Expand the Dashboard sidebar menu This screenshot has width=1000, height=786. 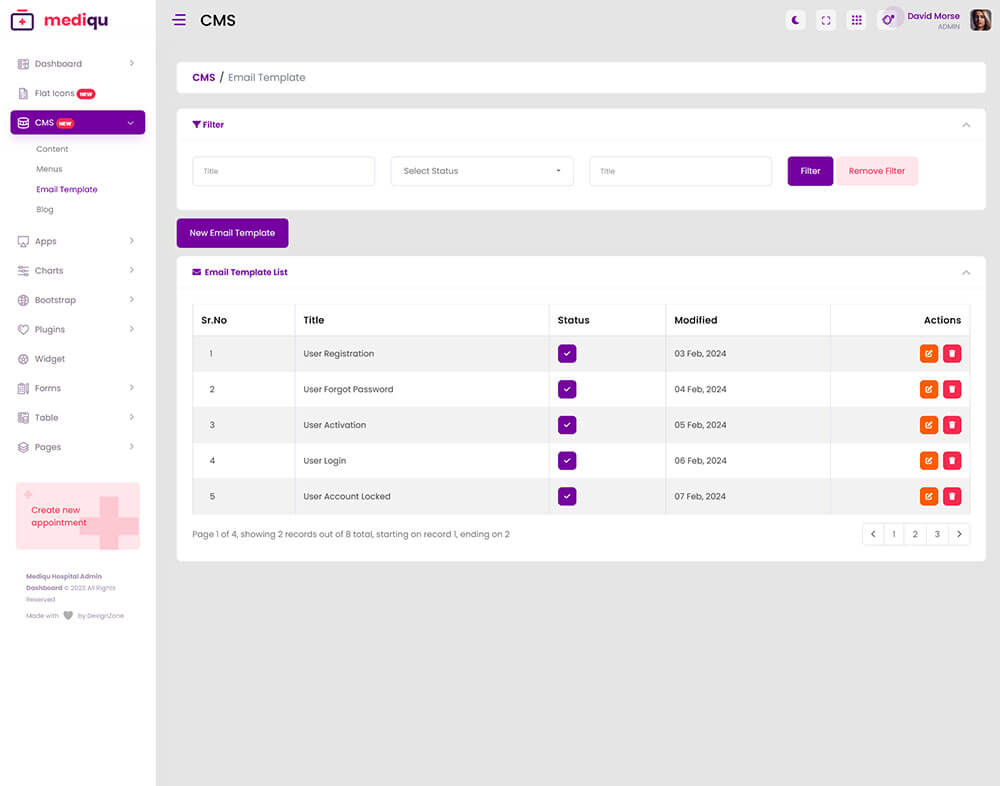pyautogui.click(x=77, y=64)
